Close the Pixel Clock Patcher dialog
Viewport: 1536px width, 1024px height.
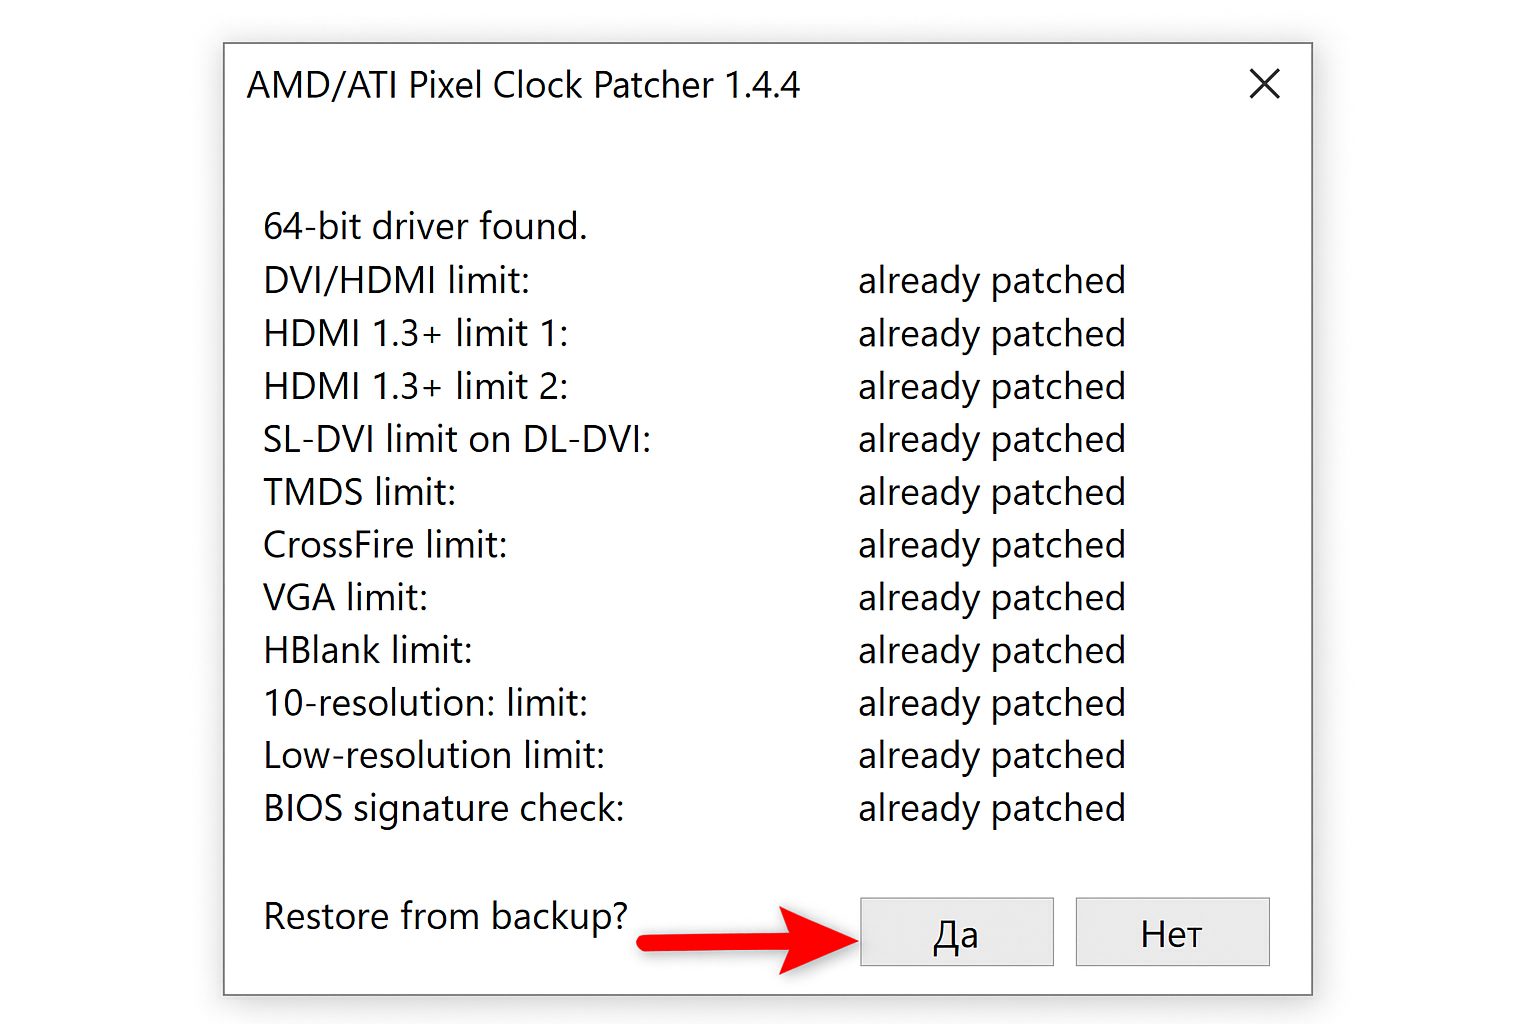click(x=1264, y=84)
